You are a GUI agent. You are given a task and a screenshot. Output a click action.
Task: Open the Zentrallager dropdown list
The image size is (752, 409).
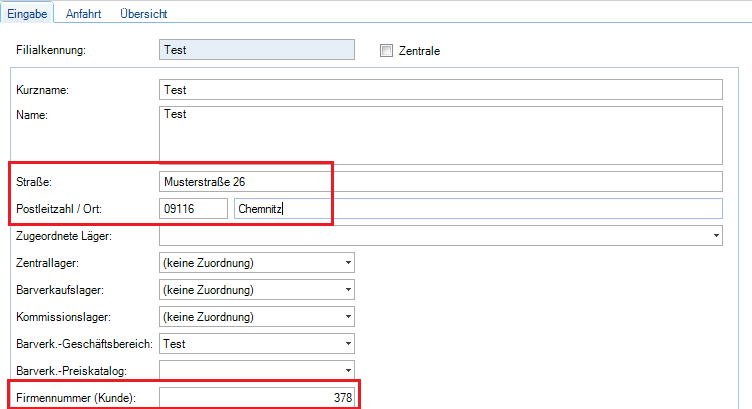click(348, 262)
